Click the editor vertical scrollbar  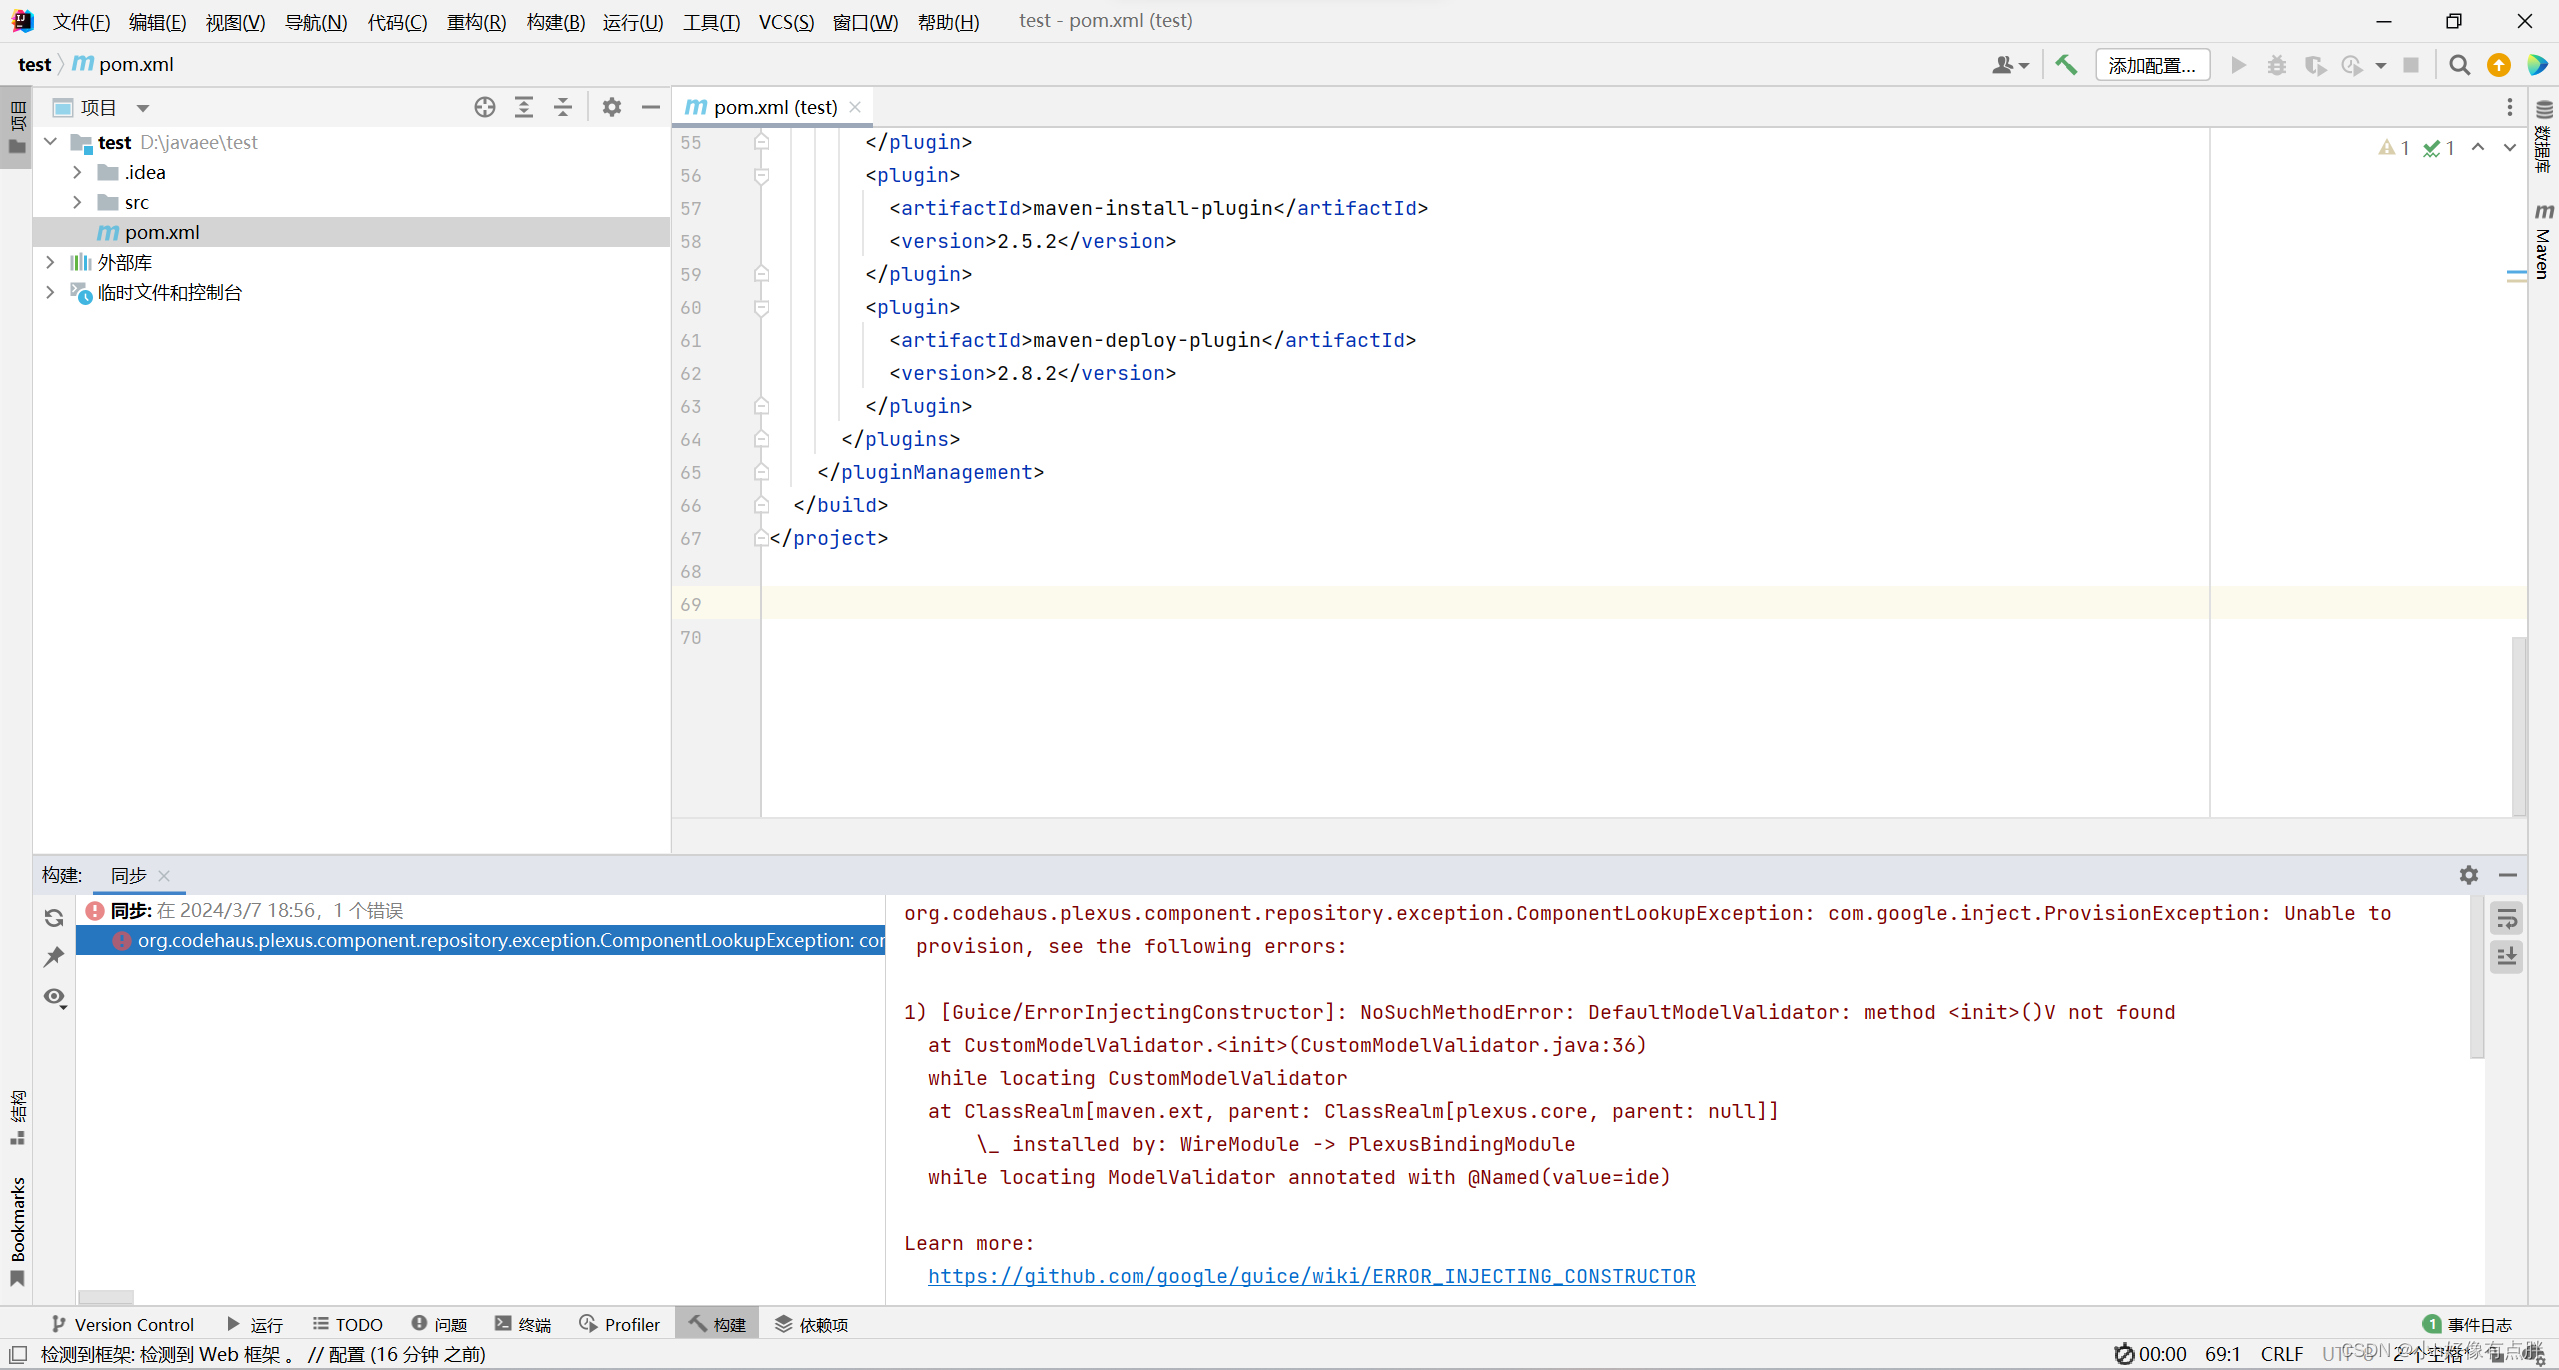point(2518,725)
